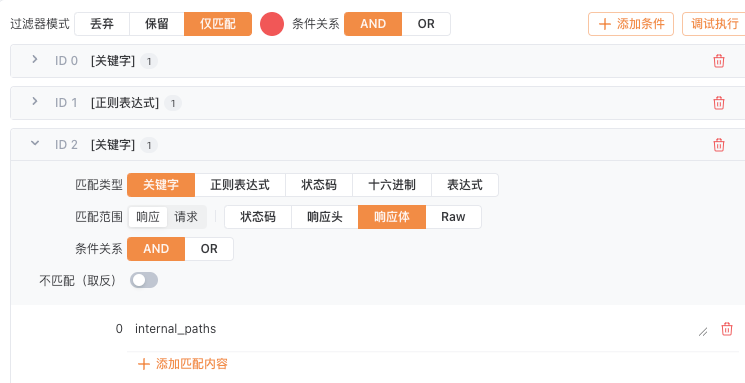
Task: Click 添加匹配内容 link
Action: 183,364
